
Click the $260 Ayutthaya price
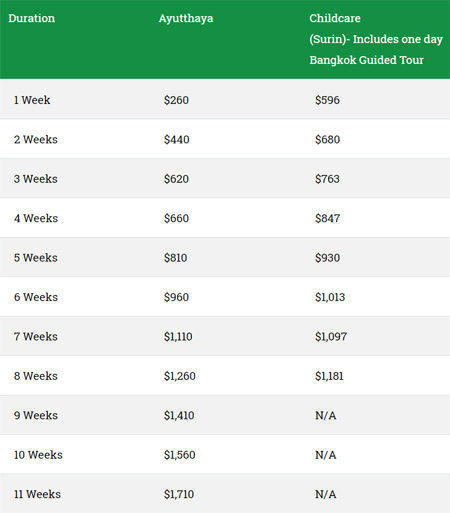click(176, 100)
